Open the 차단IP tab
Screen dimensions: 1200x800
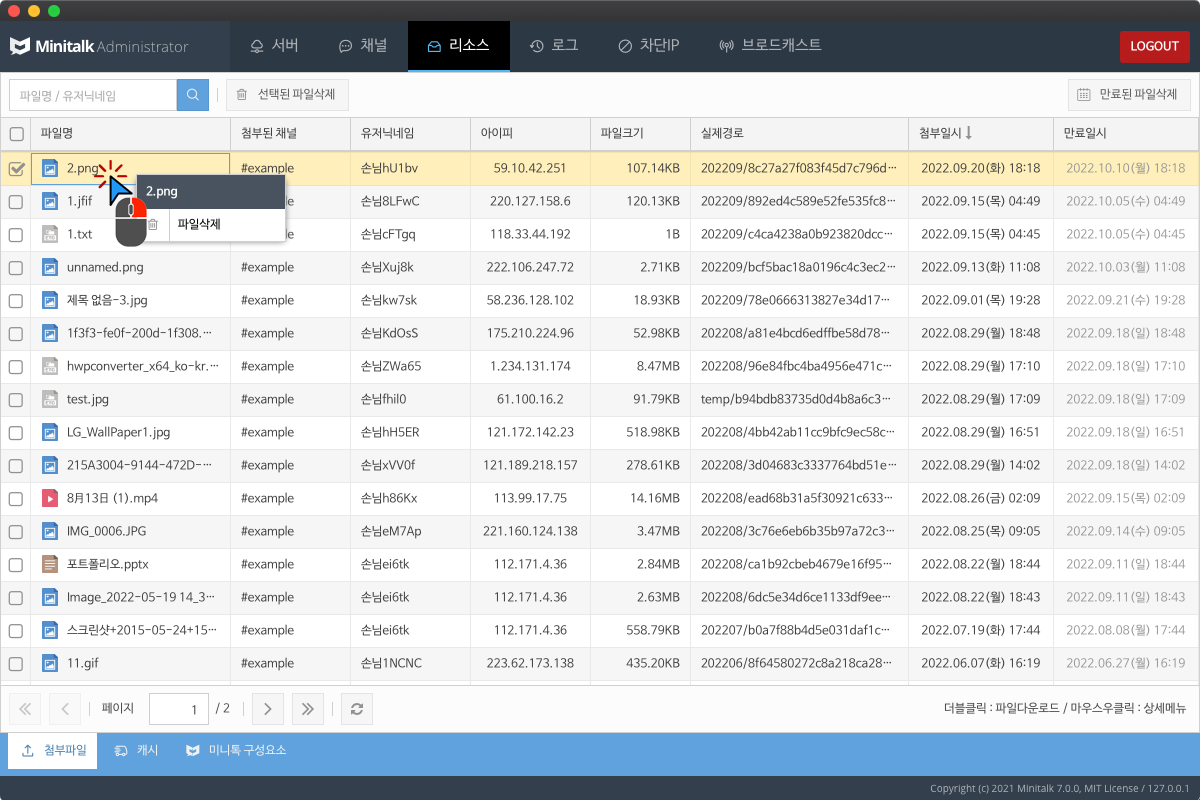coord(648,46)
